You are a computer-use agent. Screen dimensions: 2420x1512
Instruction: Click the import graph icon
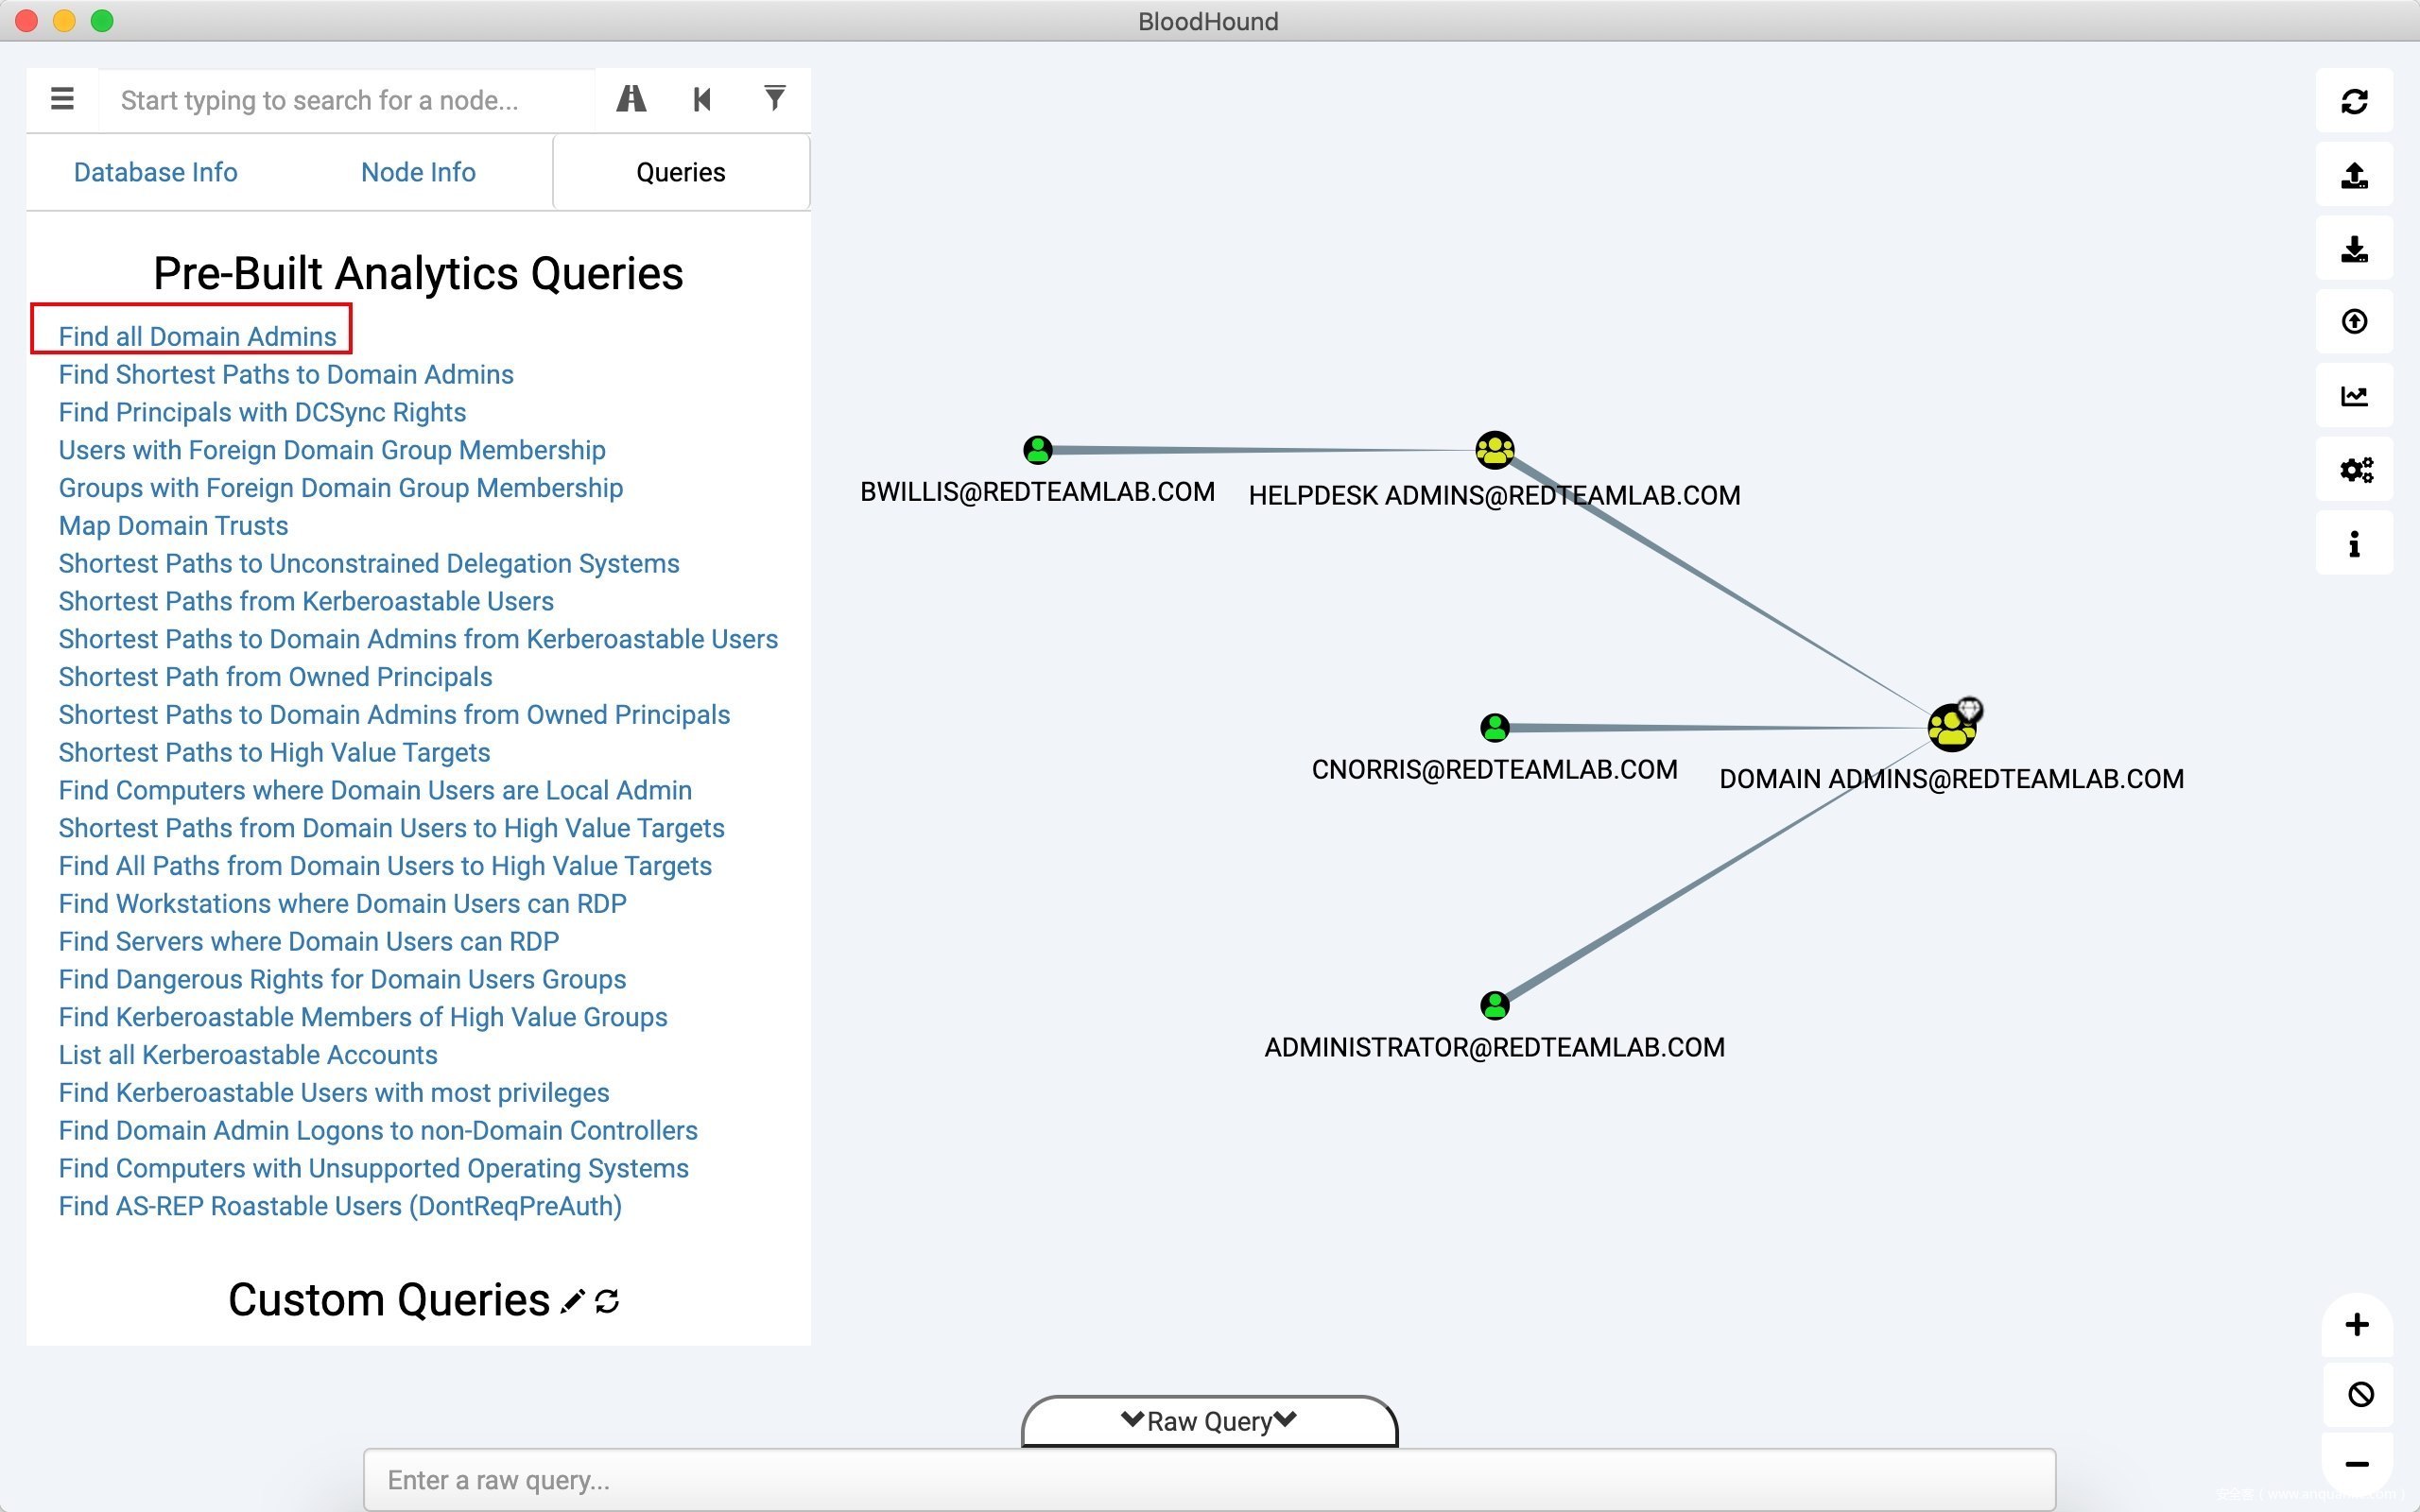[2354, 249]
